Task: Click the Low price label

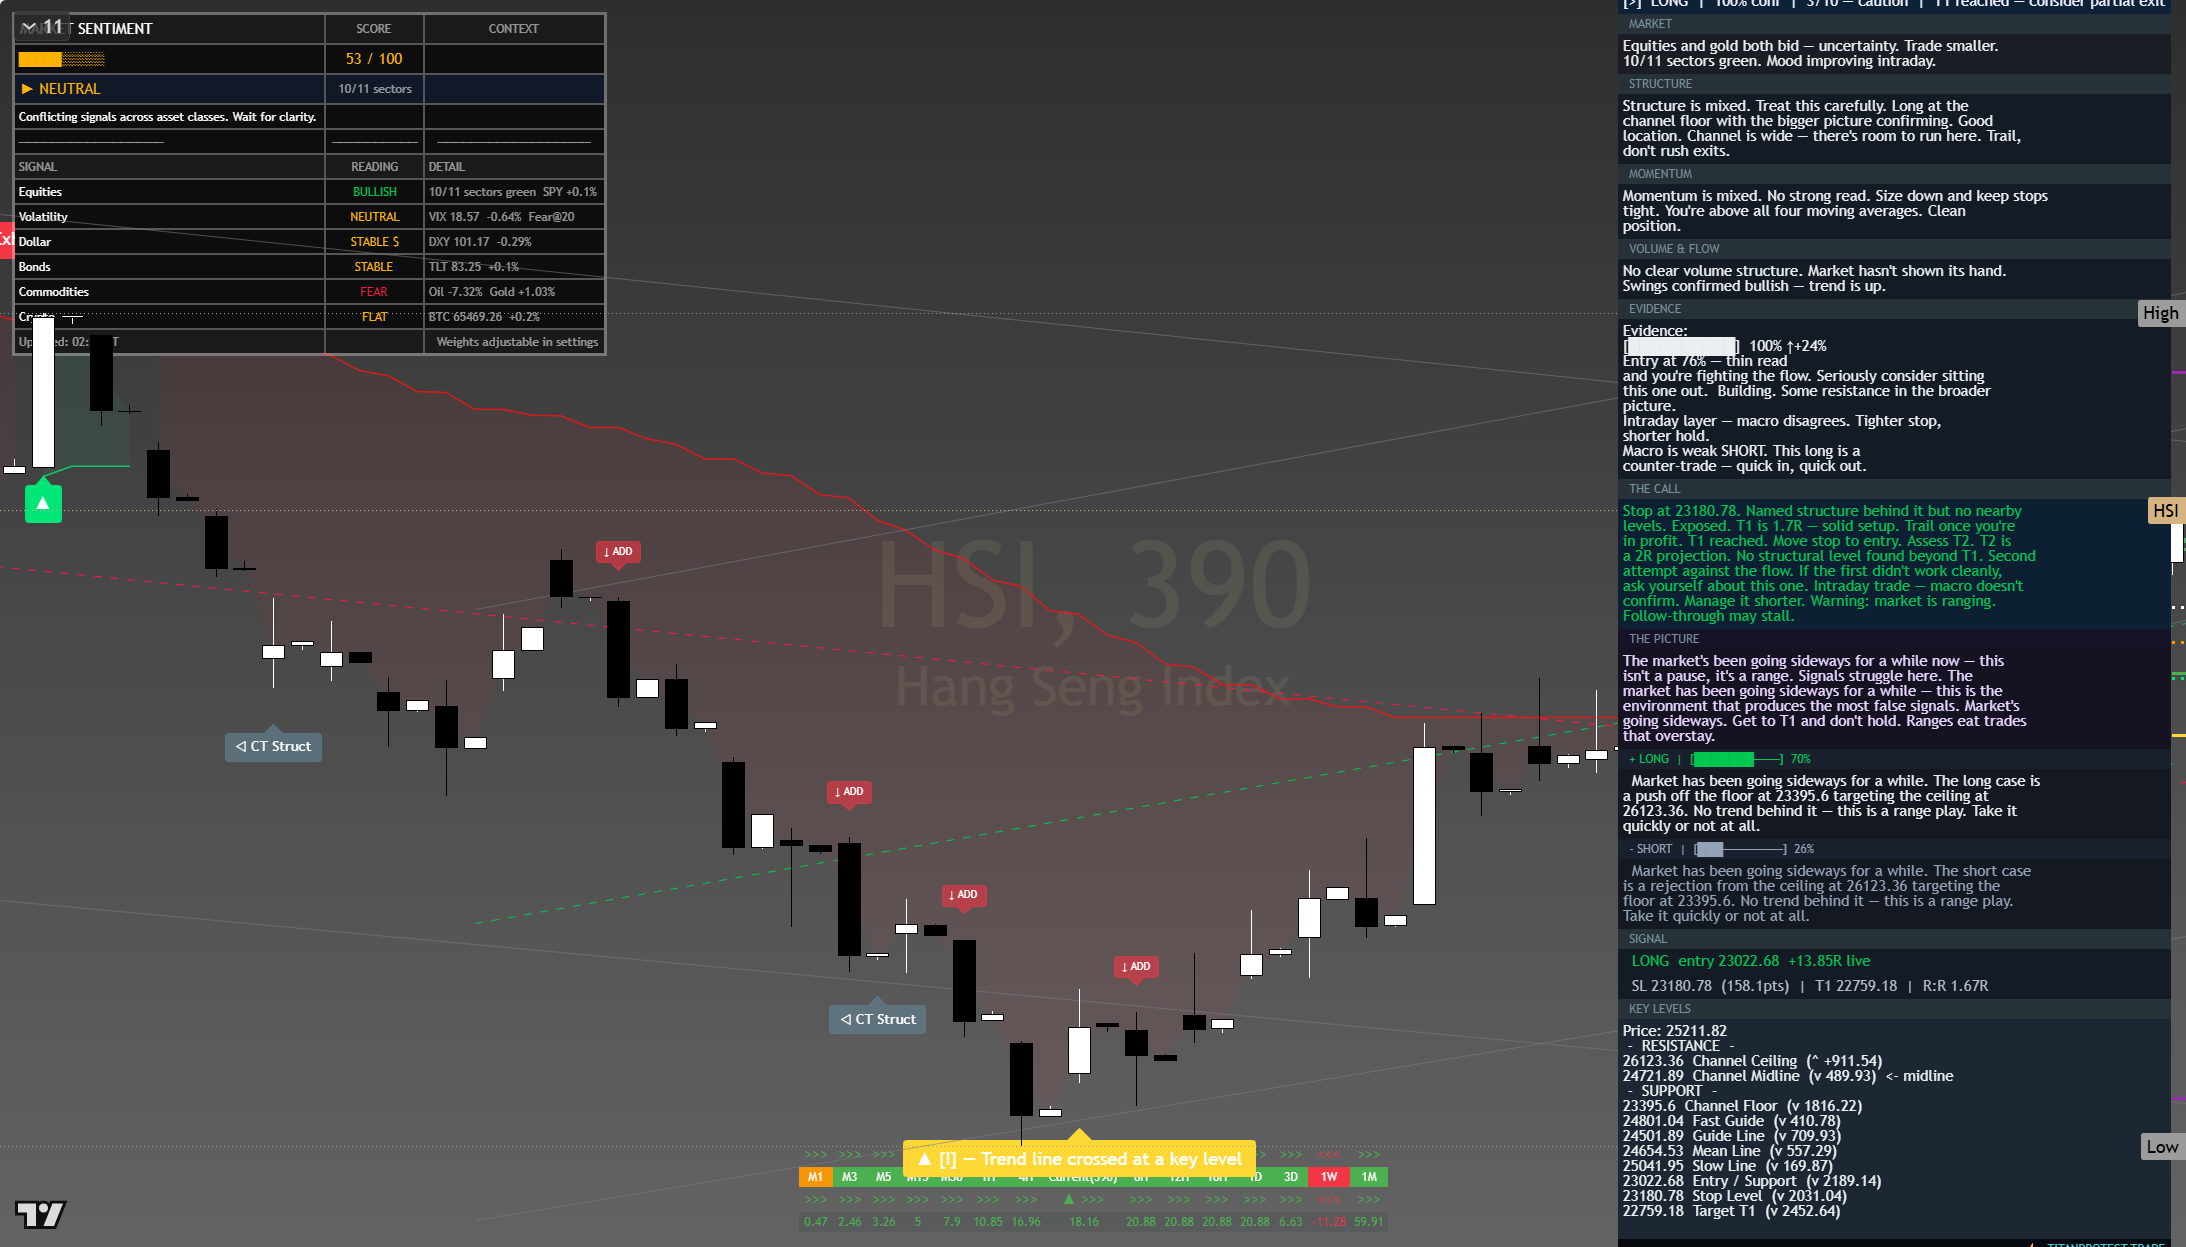Action: [x=2162, y=1147]
